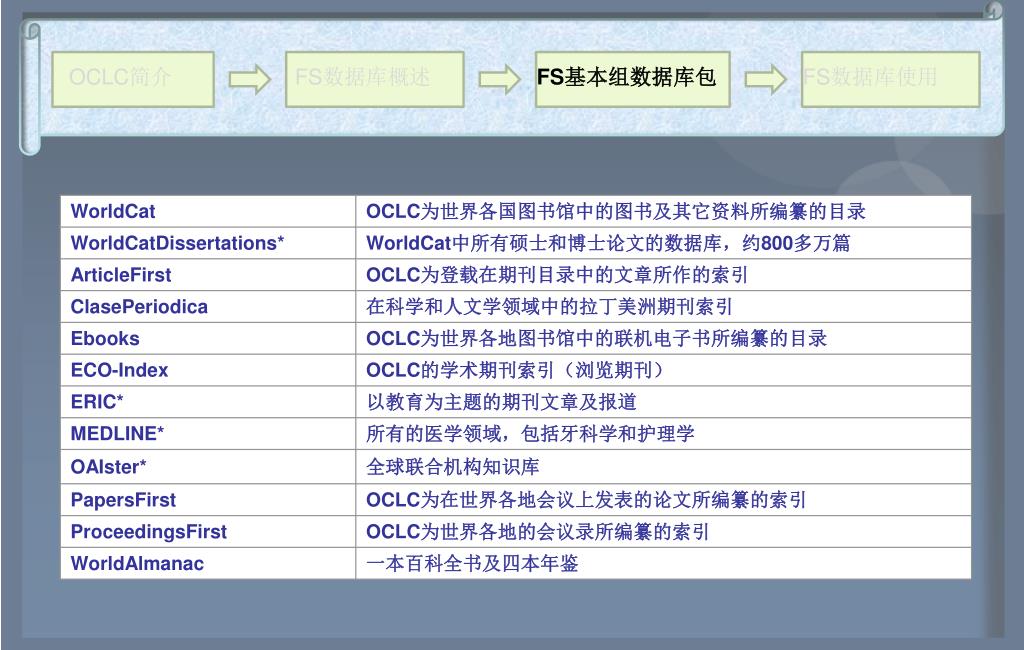Click text 一本百科全书及四本年鉴
Screen dimensions: 1024x650
coord(472,564)
